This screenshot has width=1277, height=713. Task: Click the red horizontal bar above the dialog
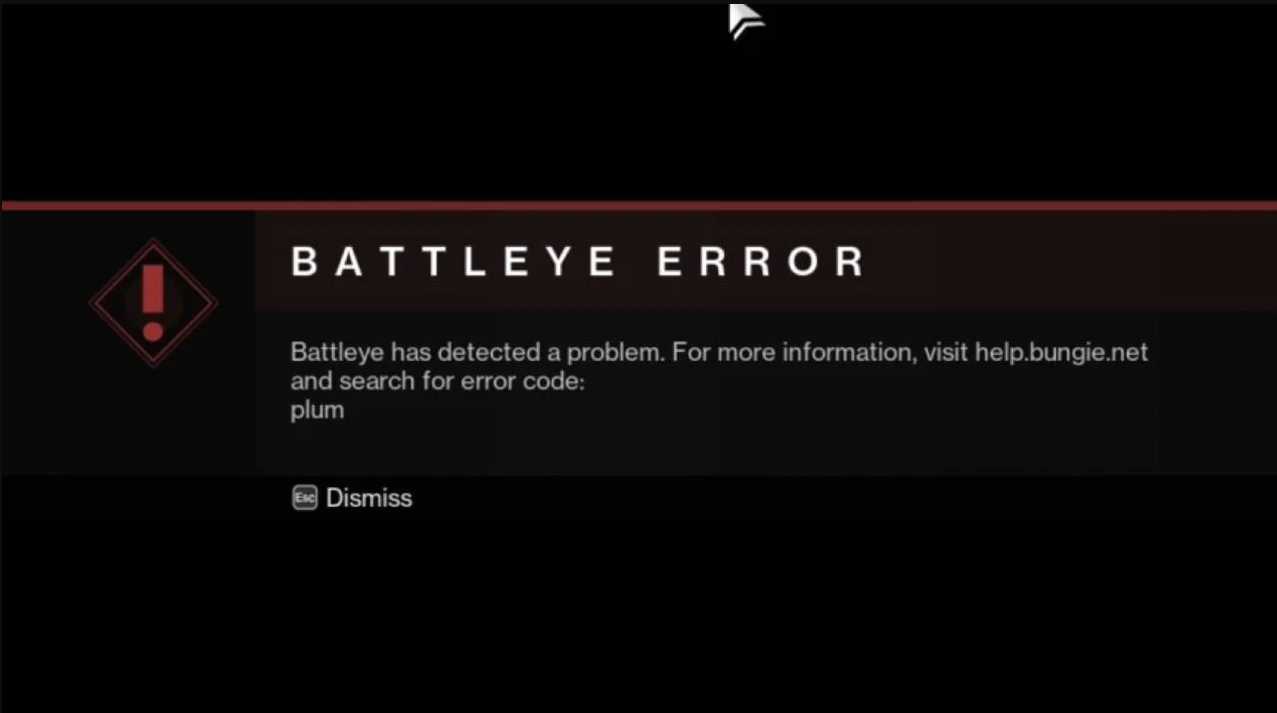click(638, 206)
